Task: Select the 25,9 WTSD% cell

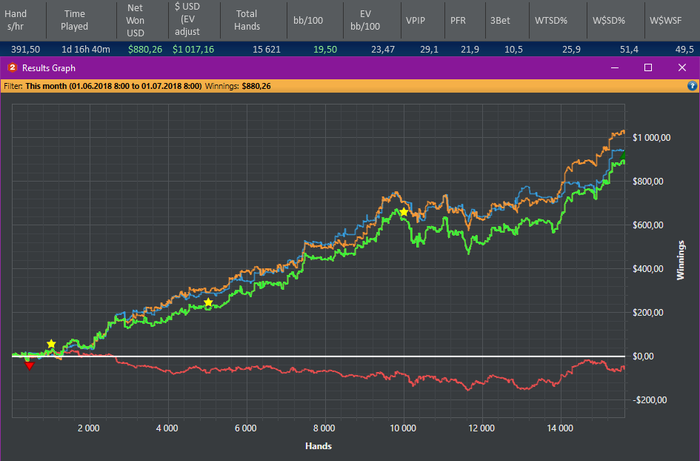Action: 571,49
